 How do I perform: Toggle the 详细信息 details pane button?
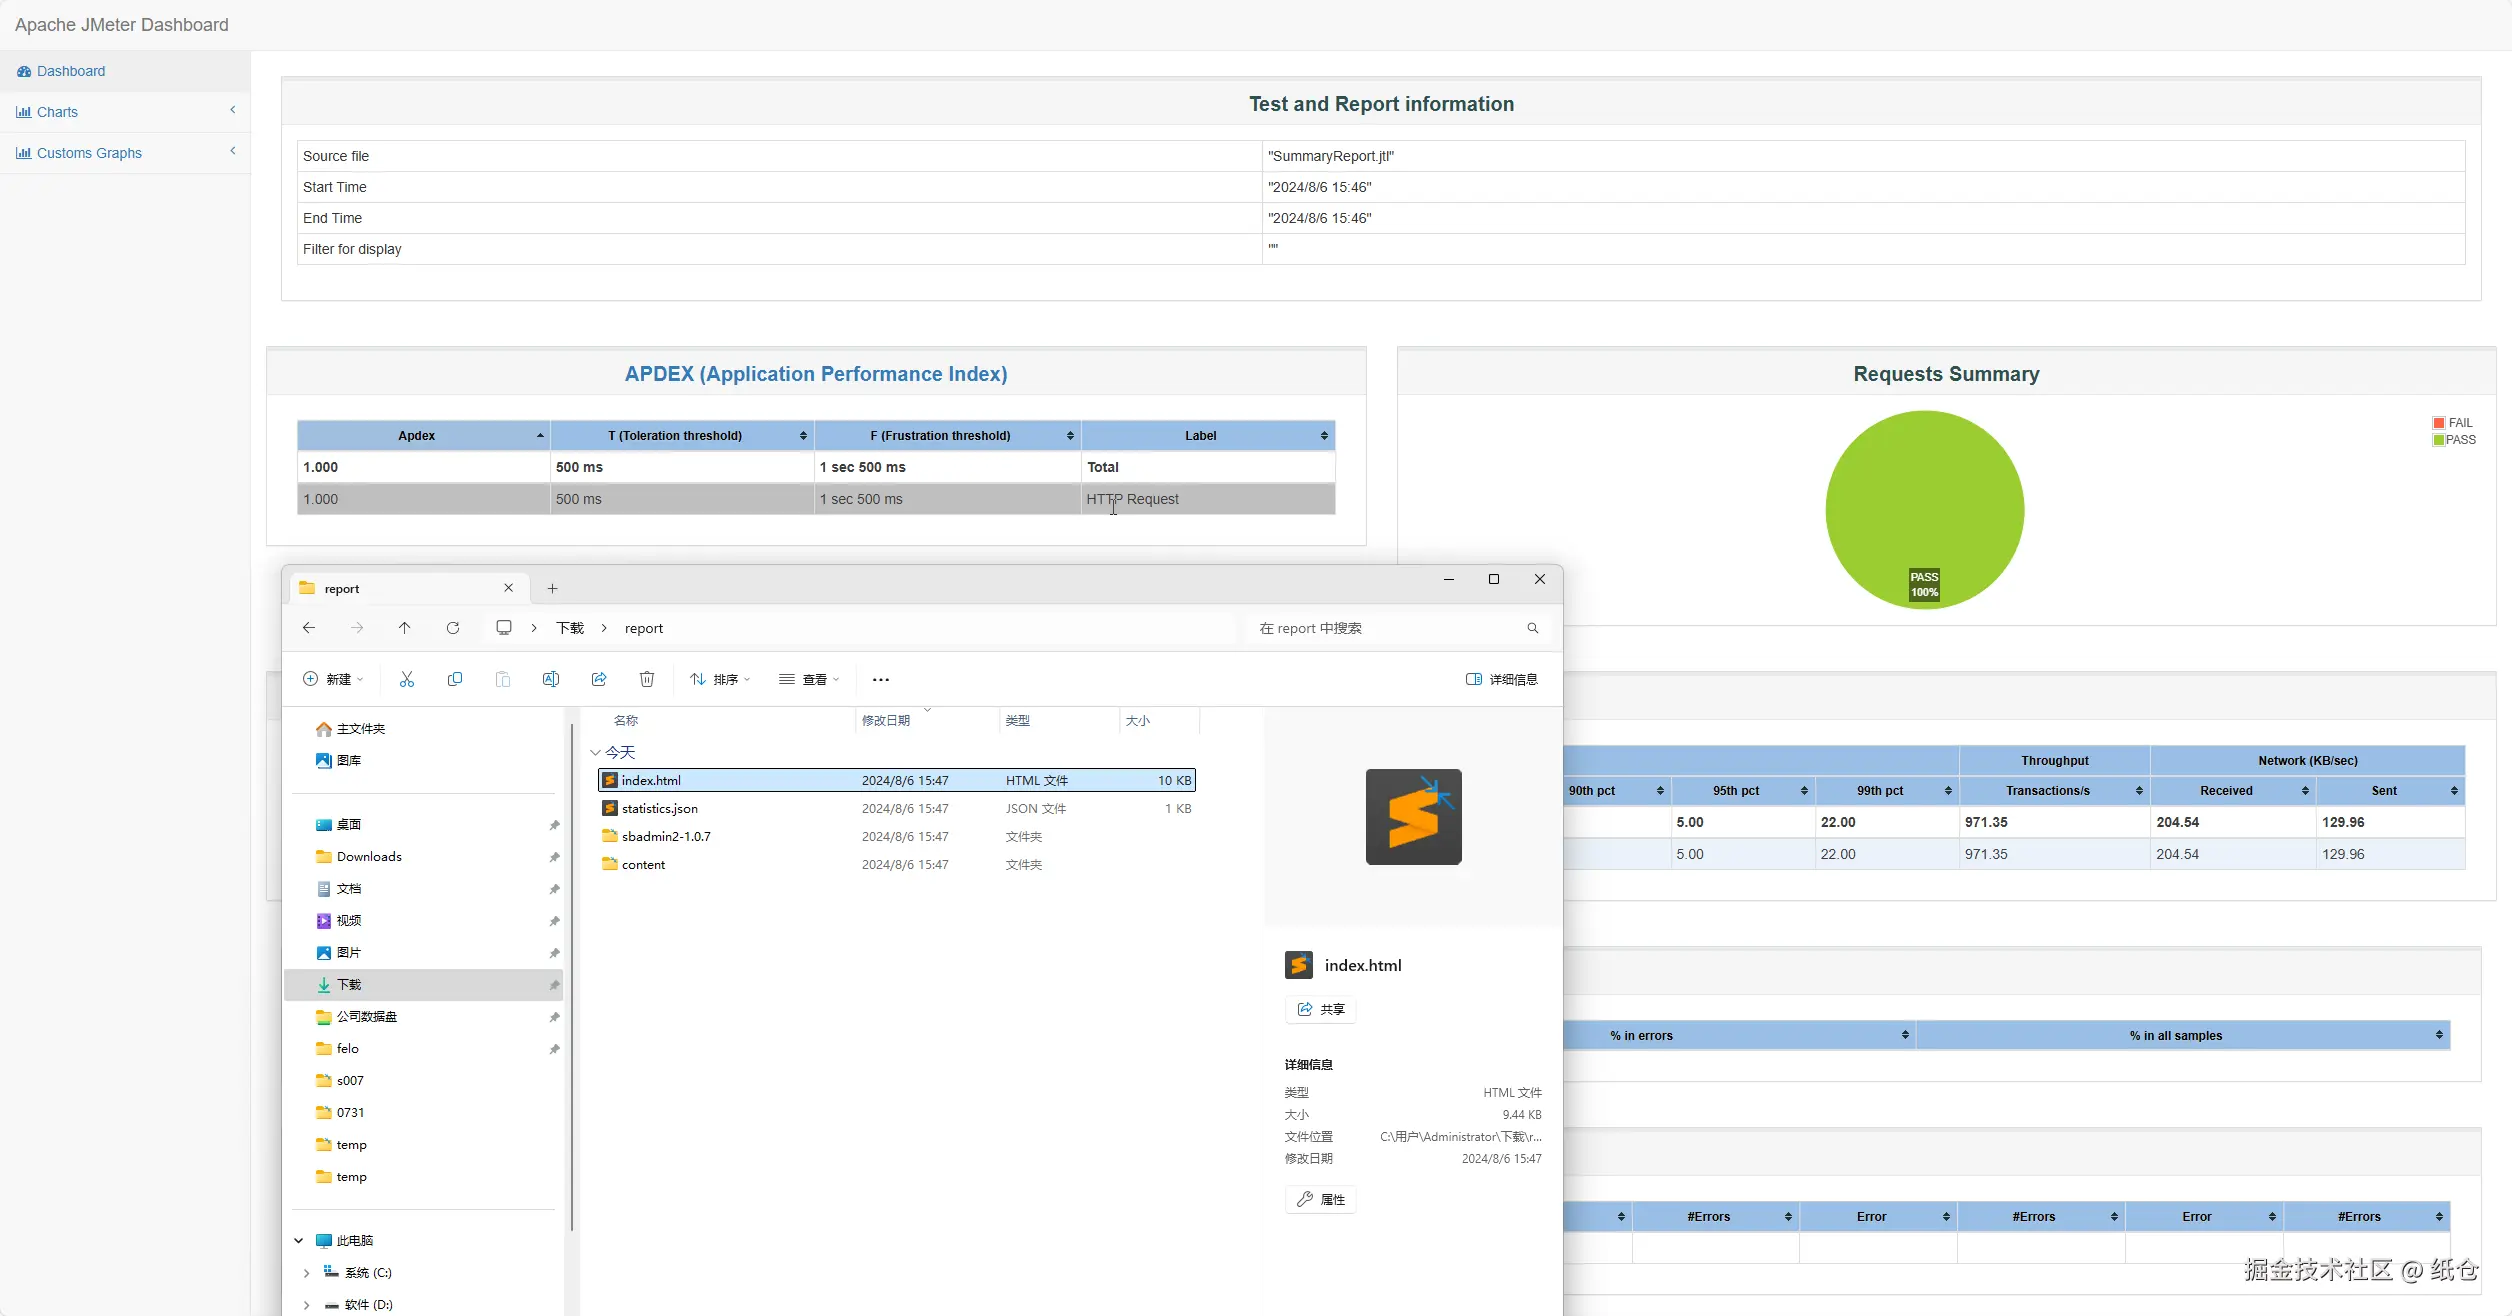click(1501, 679)
